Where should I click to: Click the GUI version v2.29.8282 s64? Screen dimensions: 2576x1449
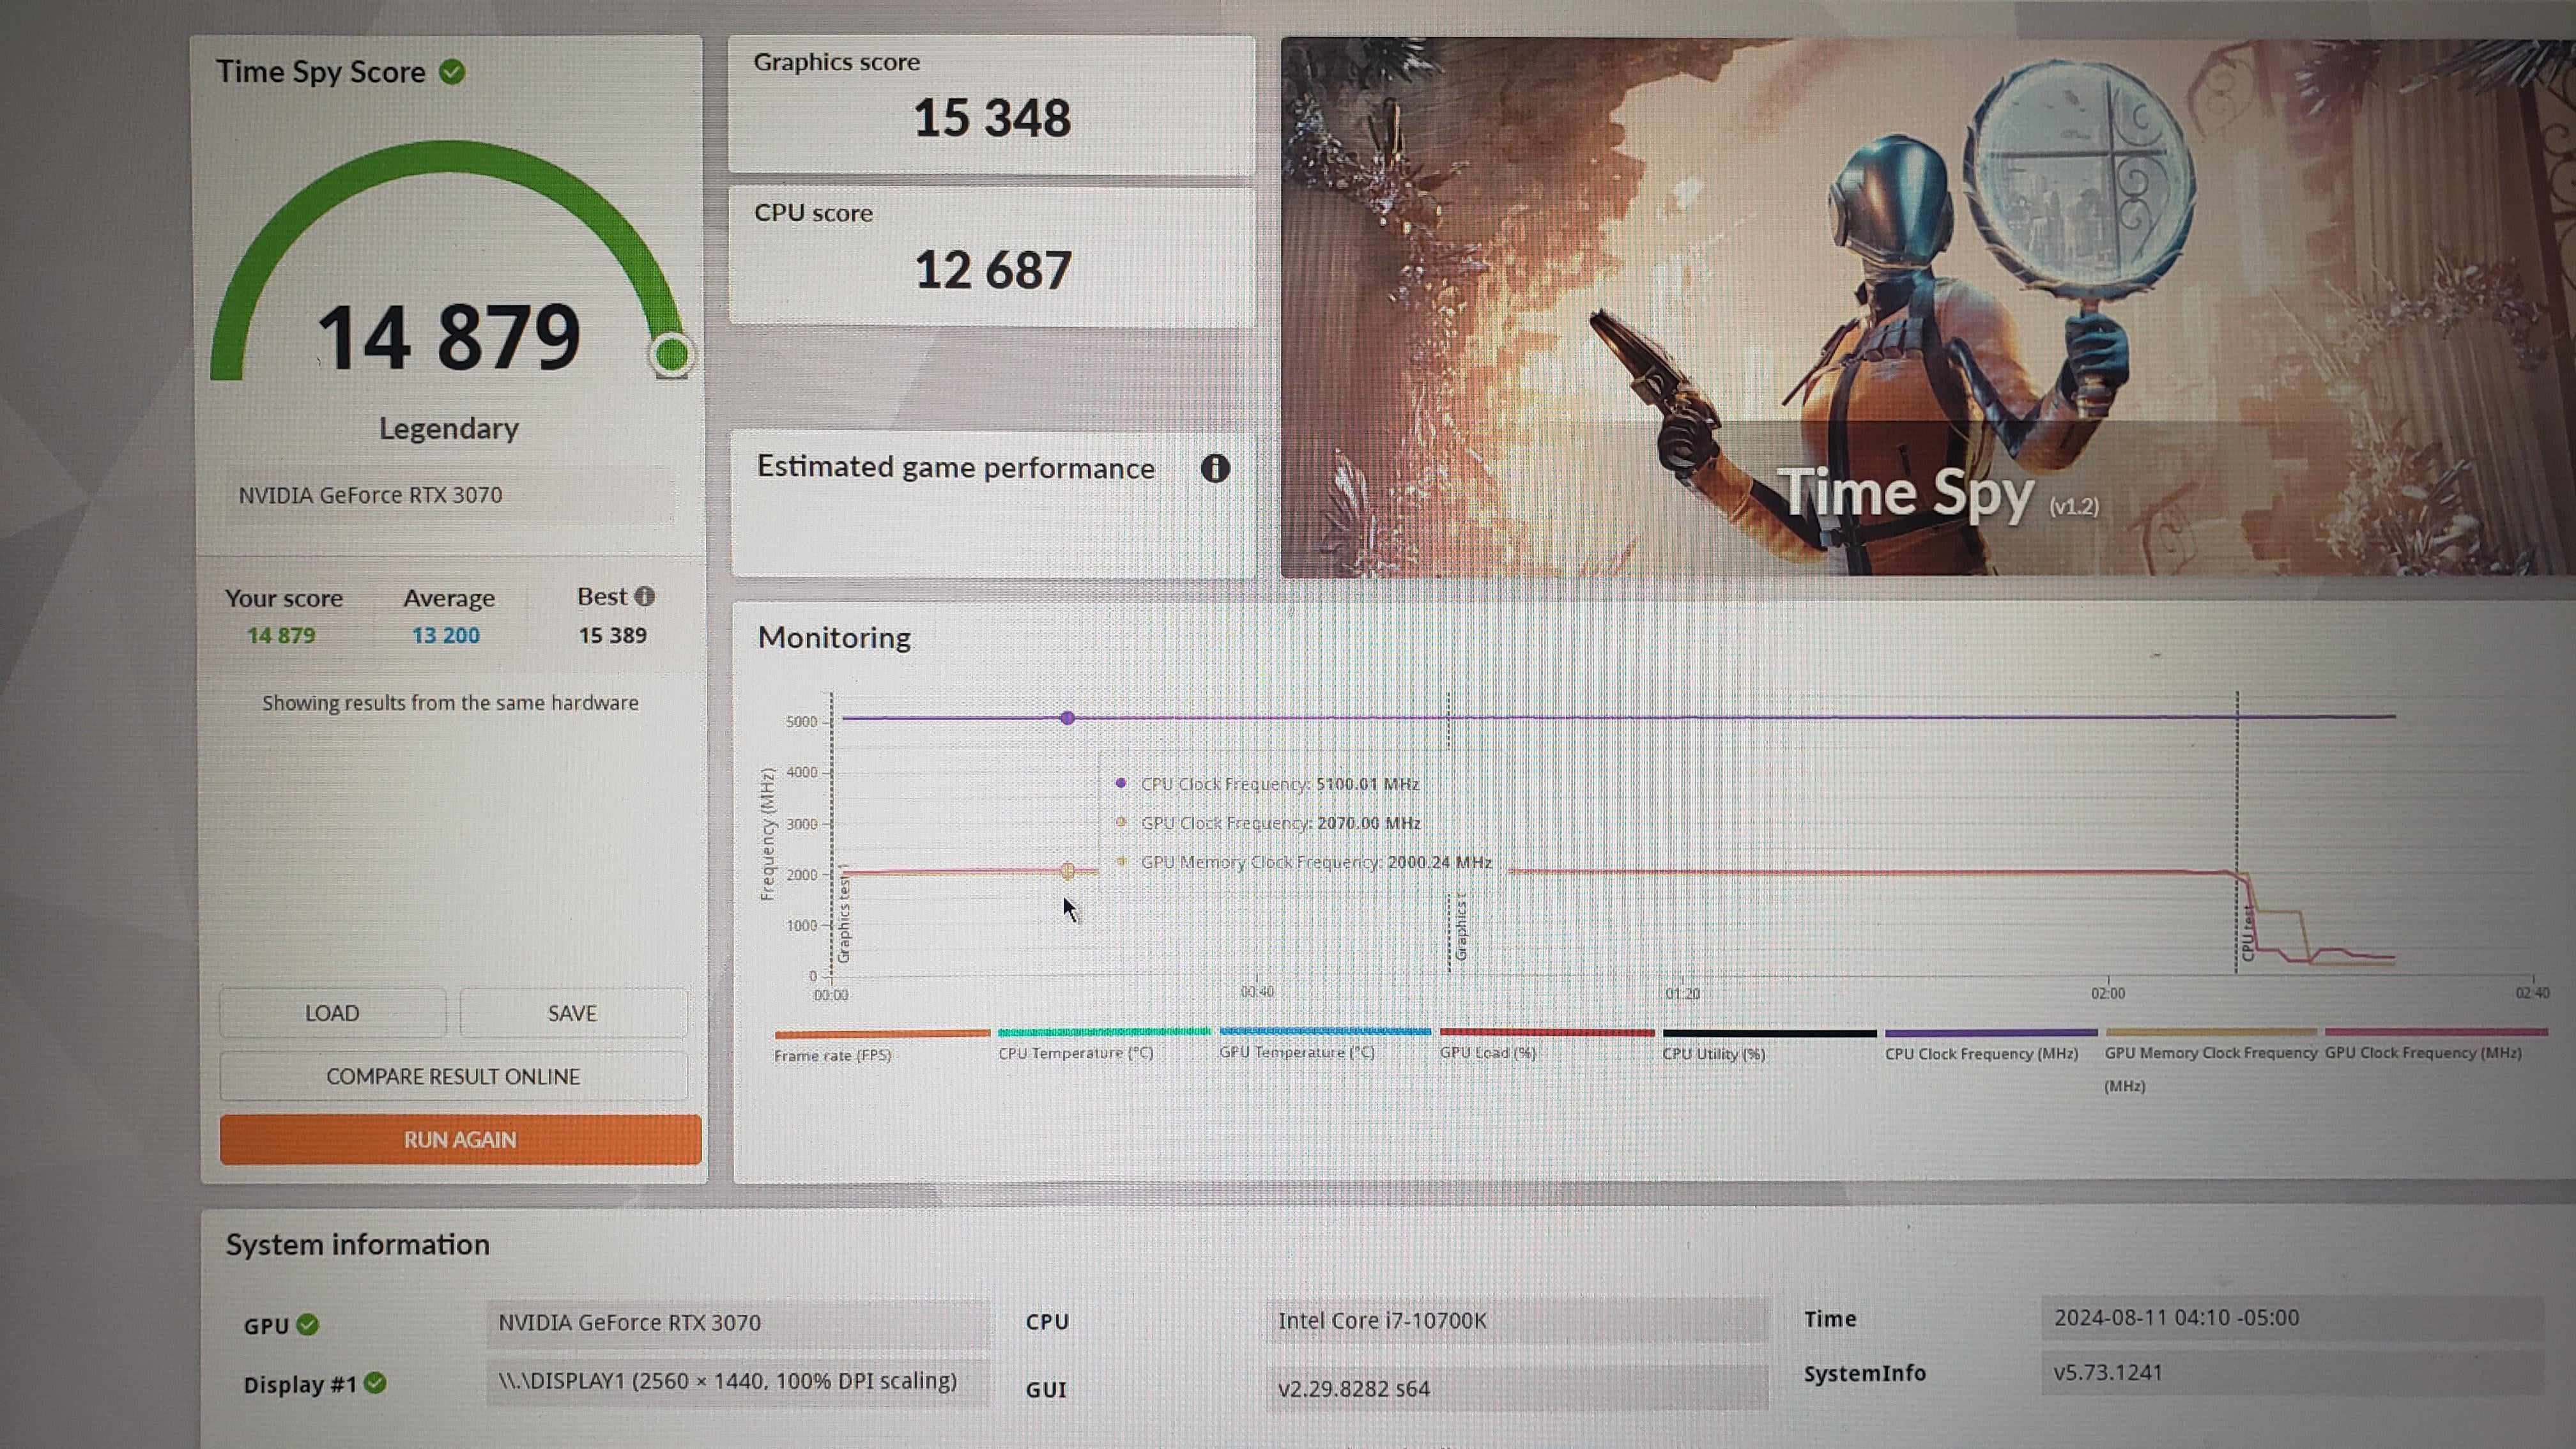1517,1389
